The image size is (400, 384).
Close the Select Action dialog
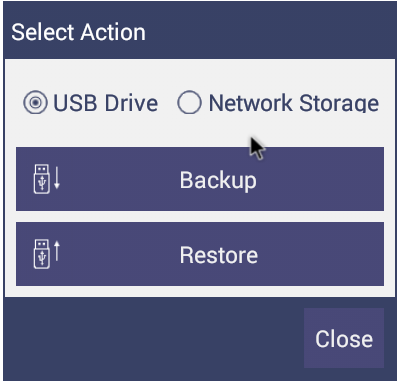pyautogui.click(x=344, y=338)
